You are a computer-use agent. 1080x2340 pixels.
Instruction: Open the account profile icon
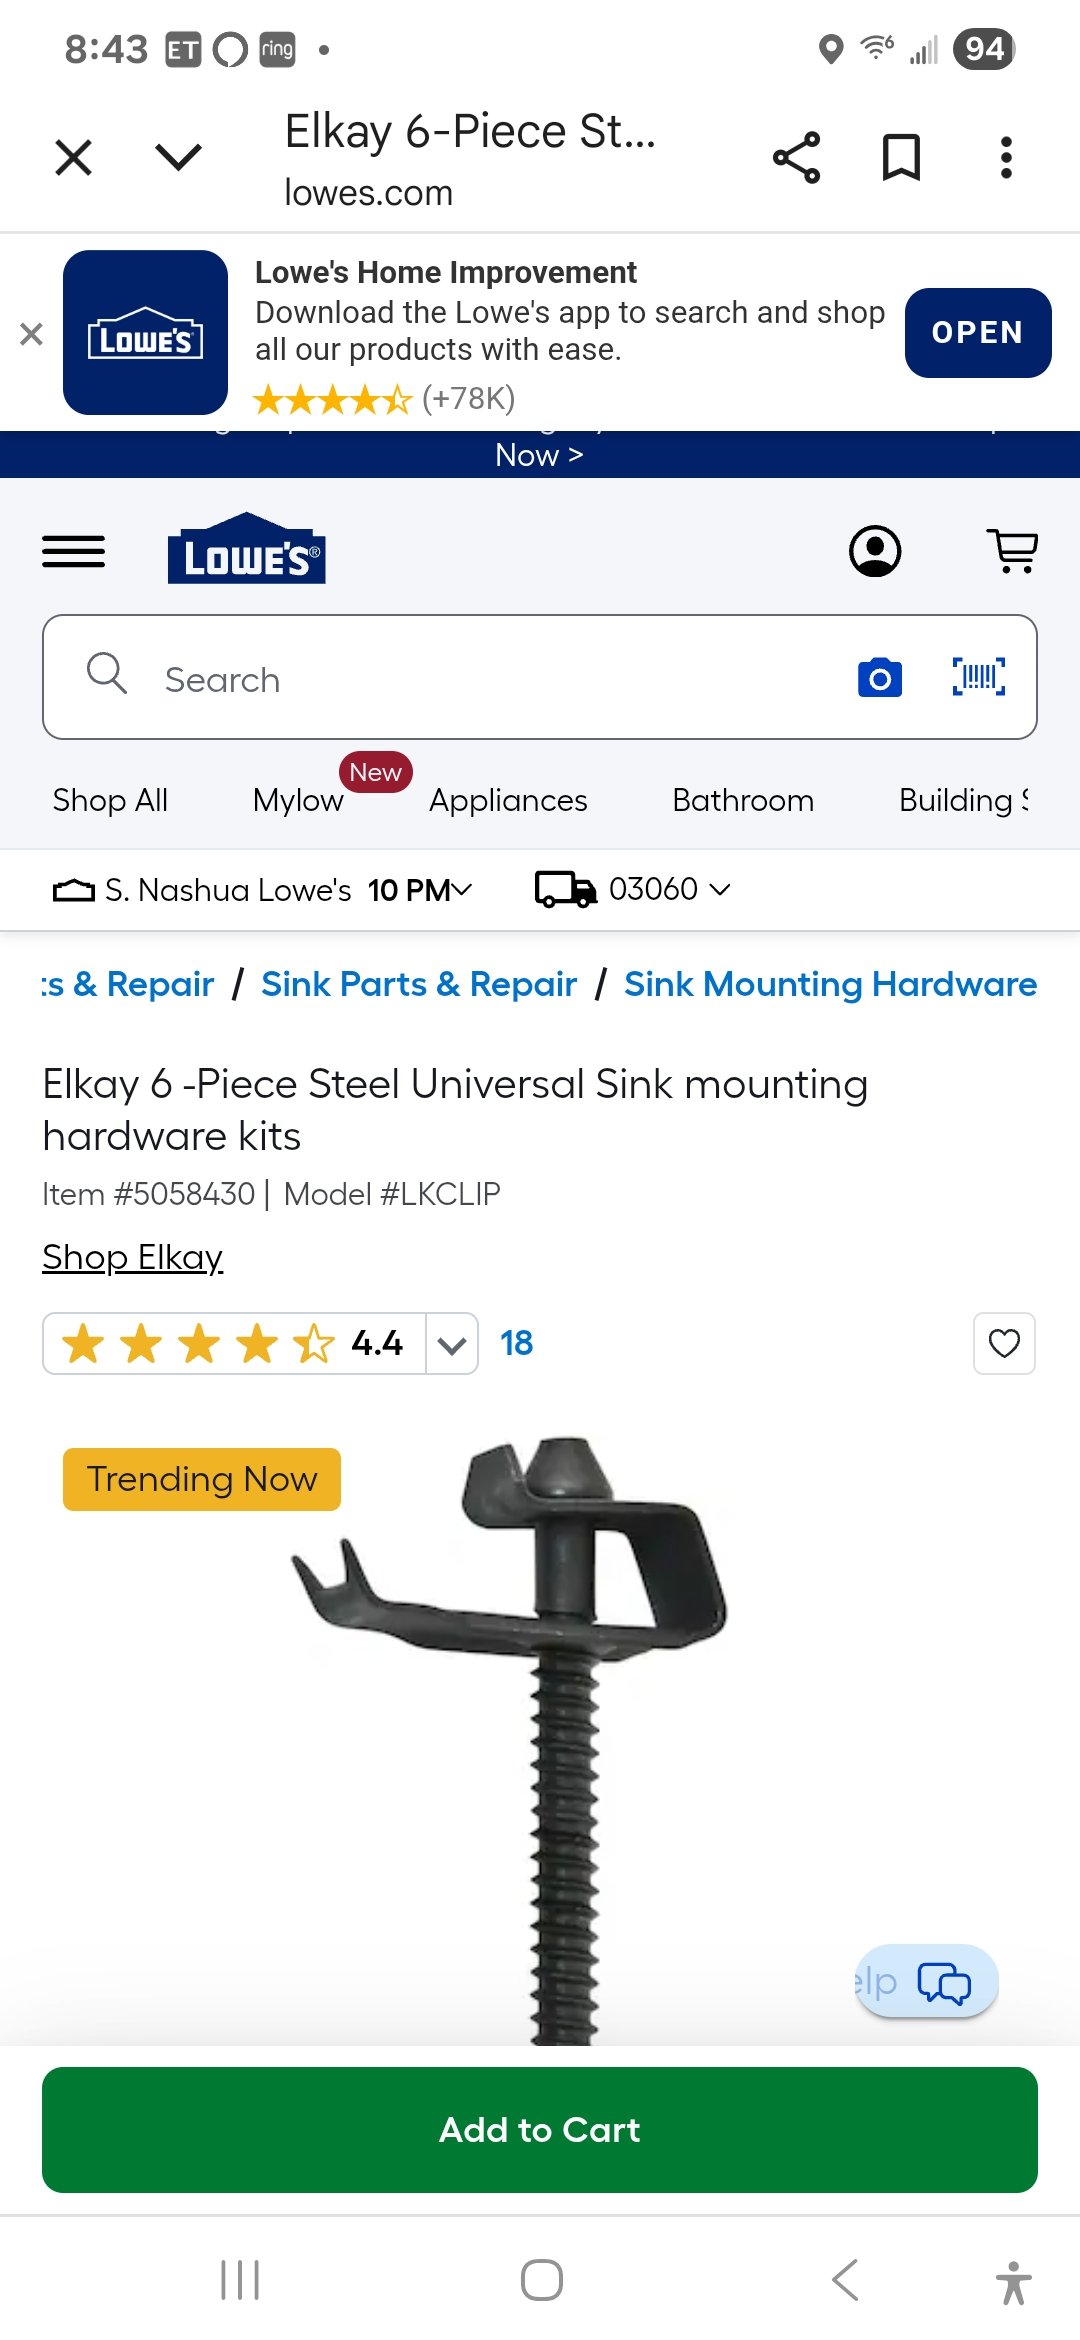(x=875, y=551)
